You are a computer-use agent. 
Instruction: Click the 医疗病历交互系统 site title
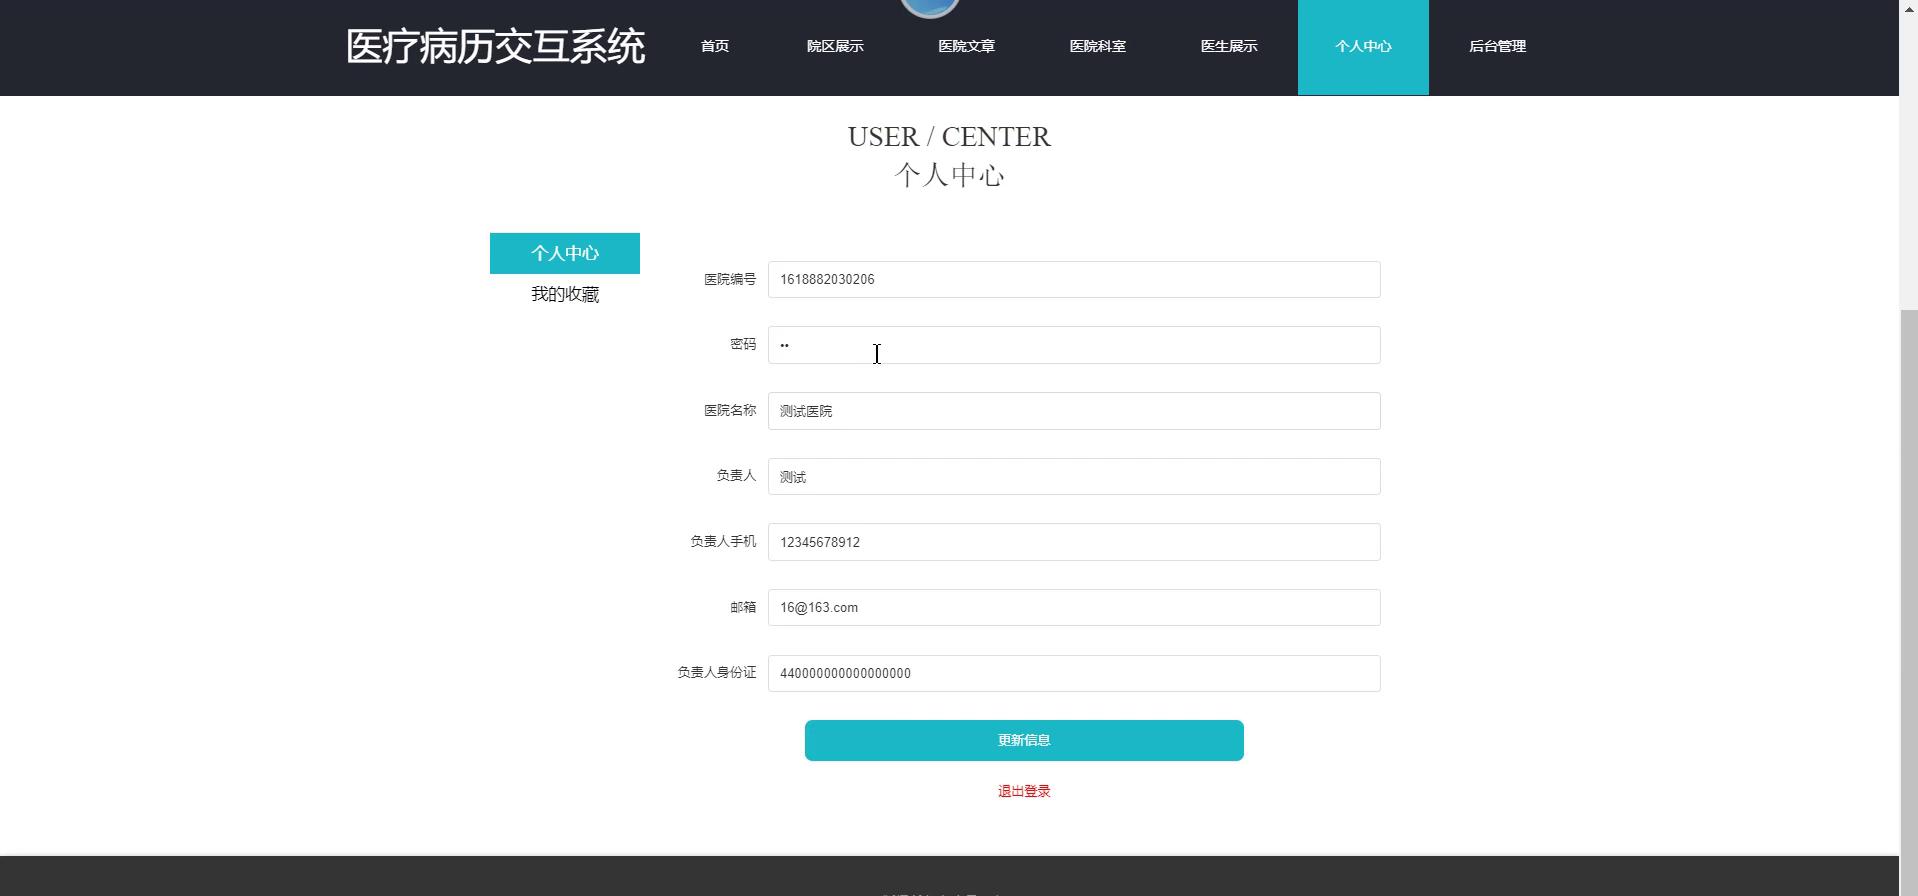(495, 47)
